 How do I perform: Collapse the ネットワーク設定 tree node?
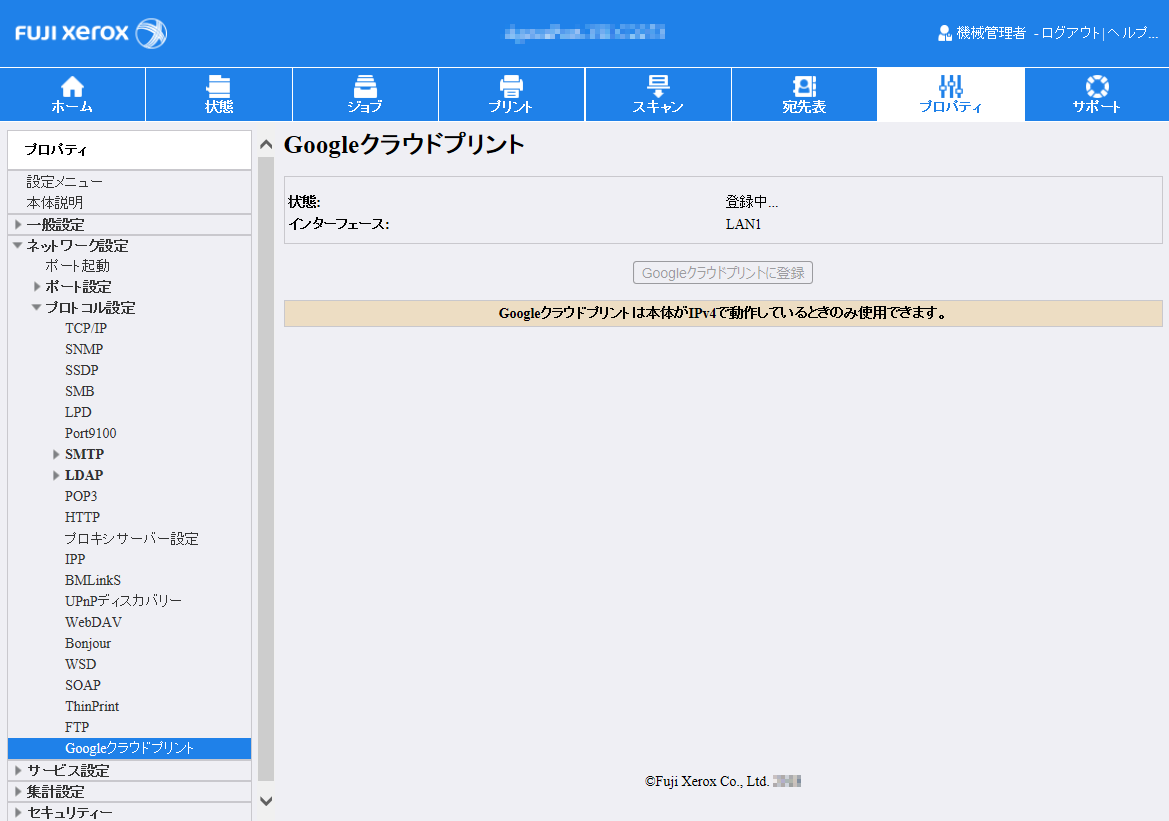pos(18,245)
